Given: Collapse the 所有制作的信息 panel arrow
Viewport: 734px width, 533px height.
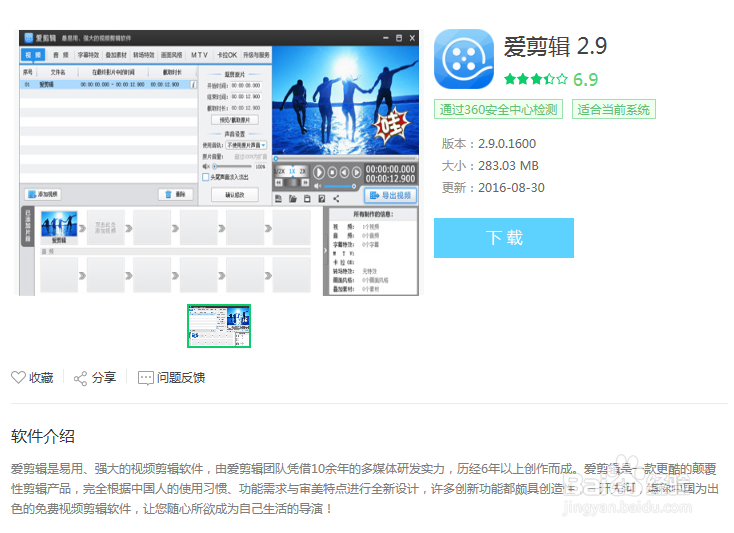Looking at the screenshot, I should coord(326,250).
